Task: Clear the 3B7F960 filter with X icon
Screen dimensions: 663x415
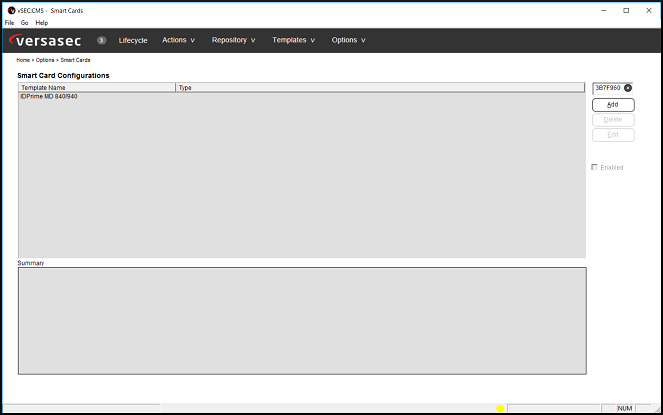Action: [628, 88]
